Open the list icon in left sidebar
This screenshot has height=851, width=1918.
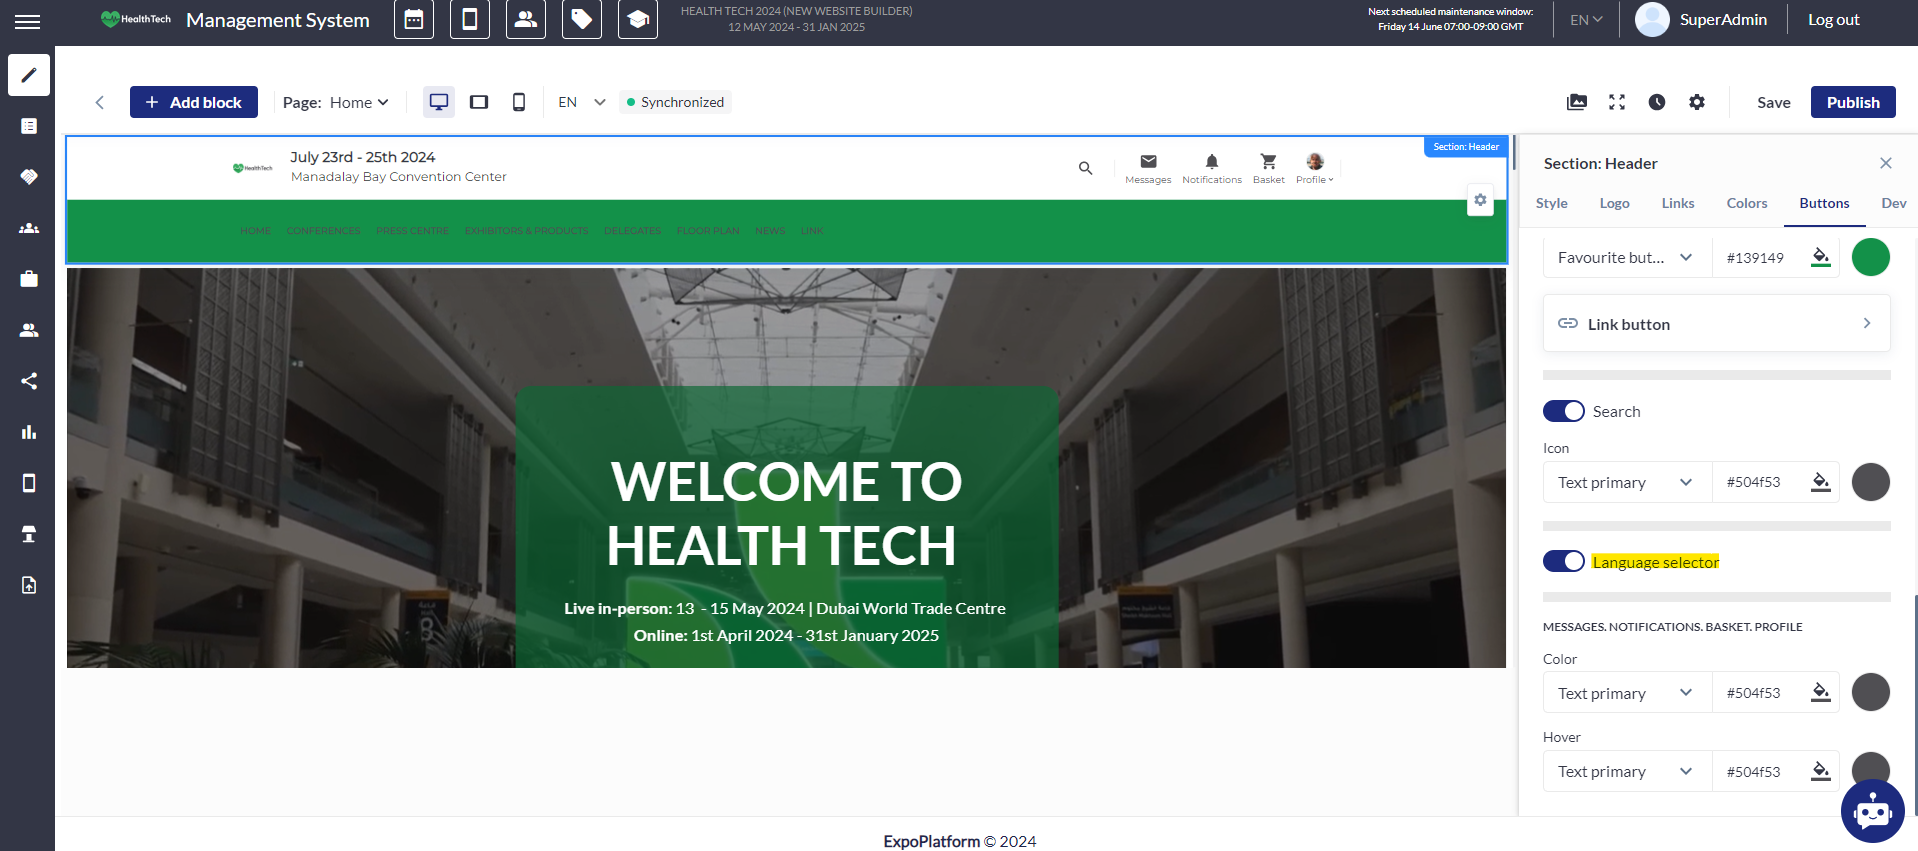[x=29, y=126]
